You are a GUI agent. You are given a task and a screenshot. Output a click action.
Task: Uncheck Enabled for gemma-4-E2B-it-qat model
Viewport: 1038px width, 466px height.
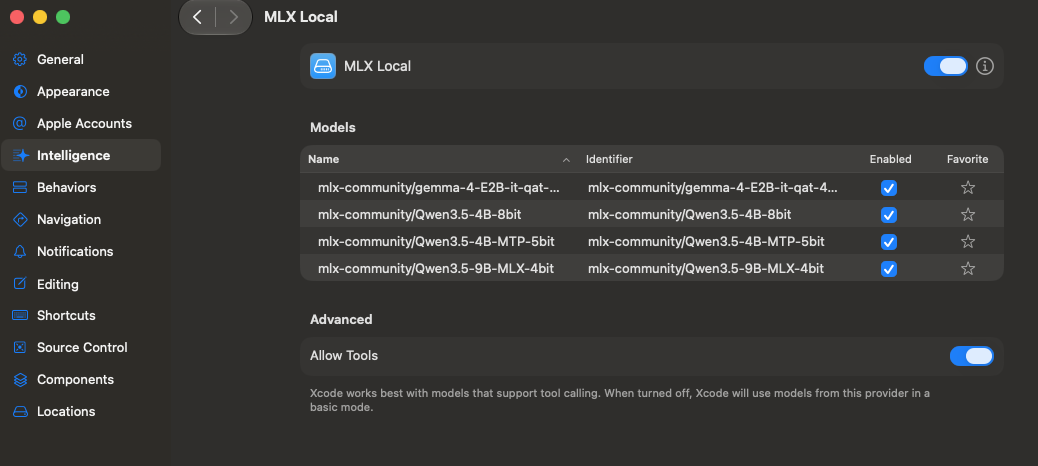(889, 188)
